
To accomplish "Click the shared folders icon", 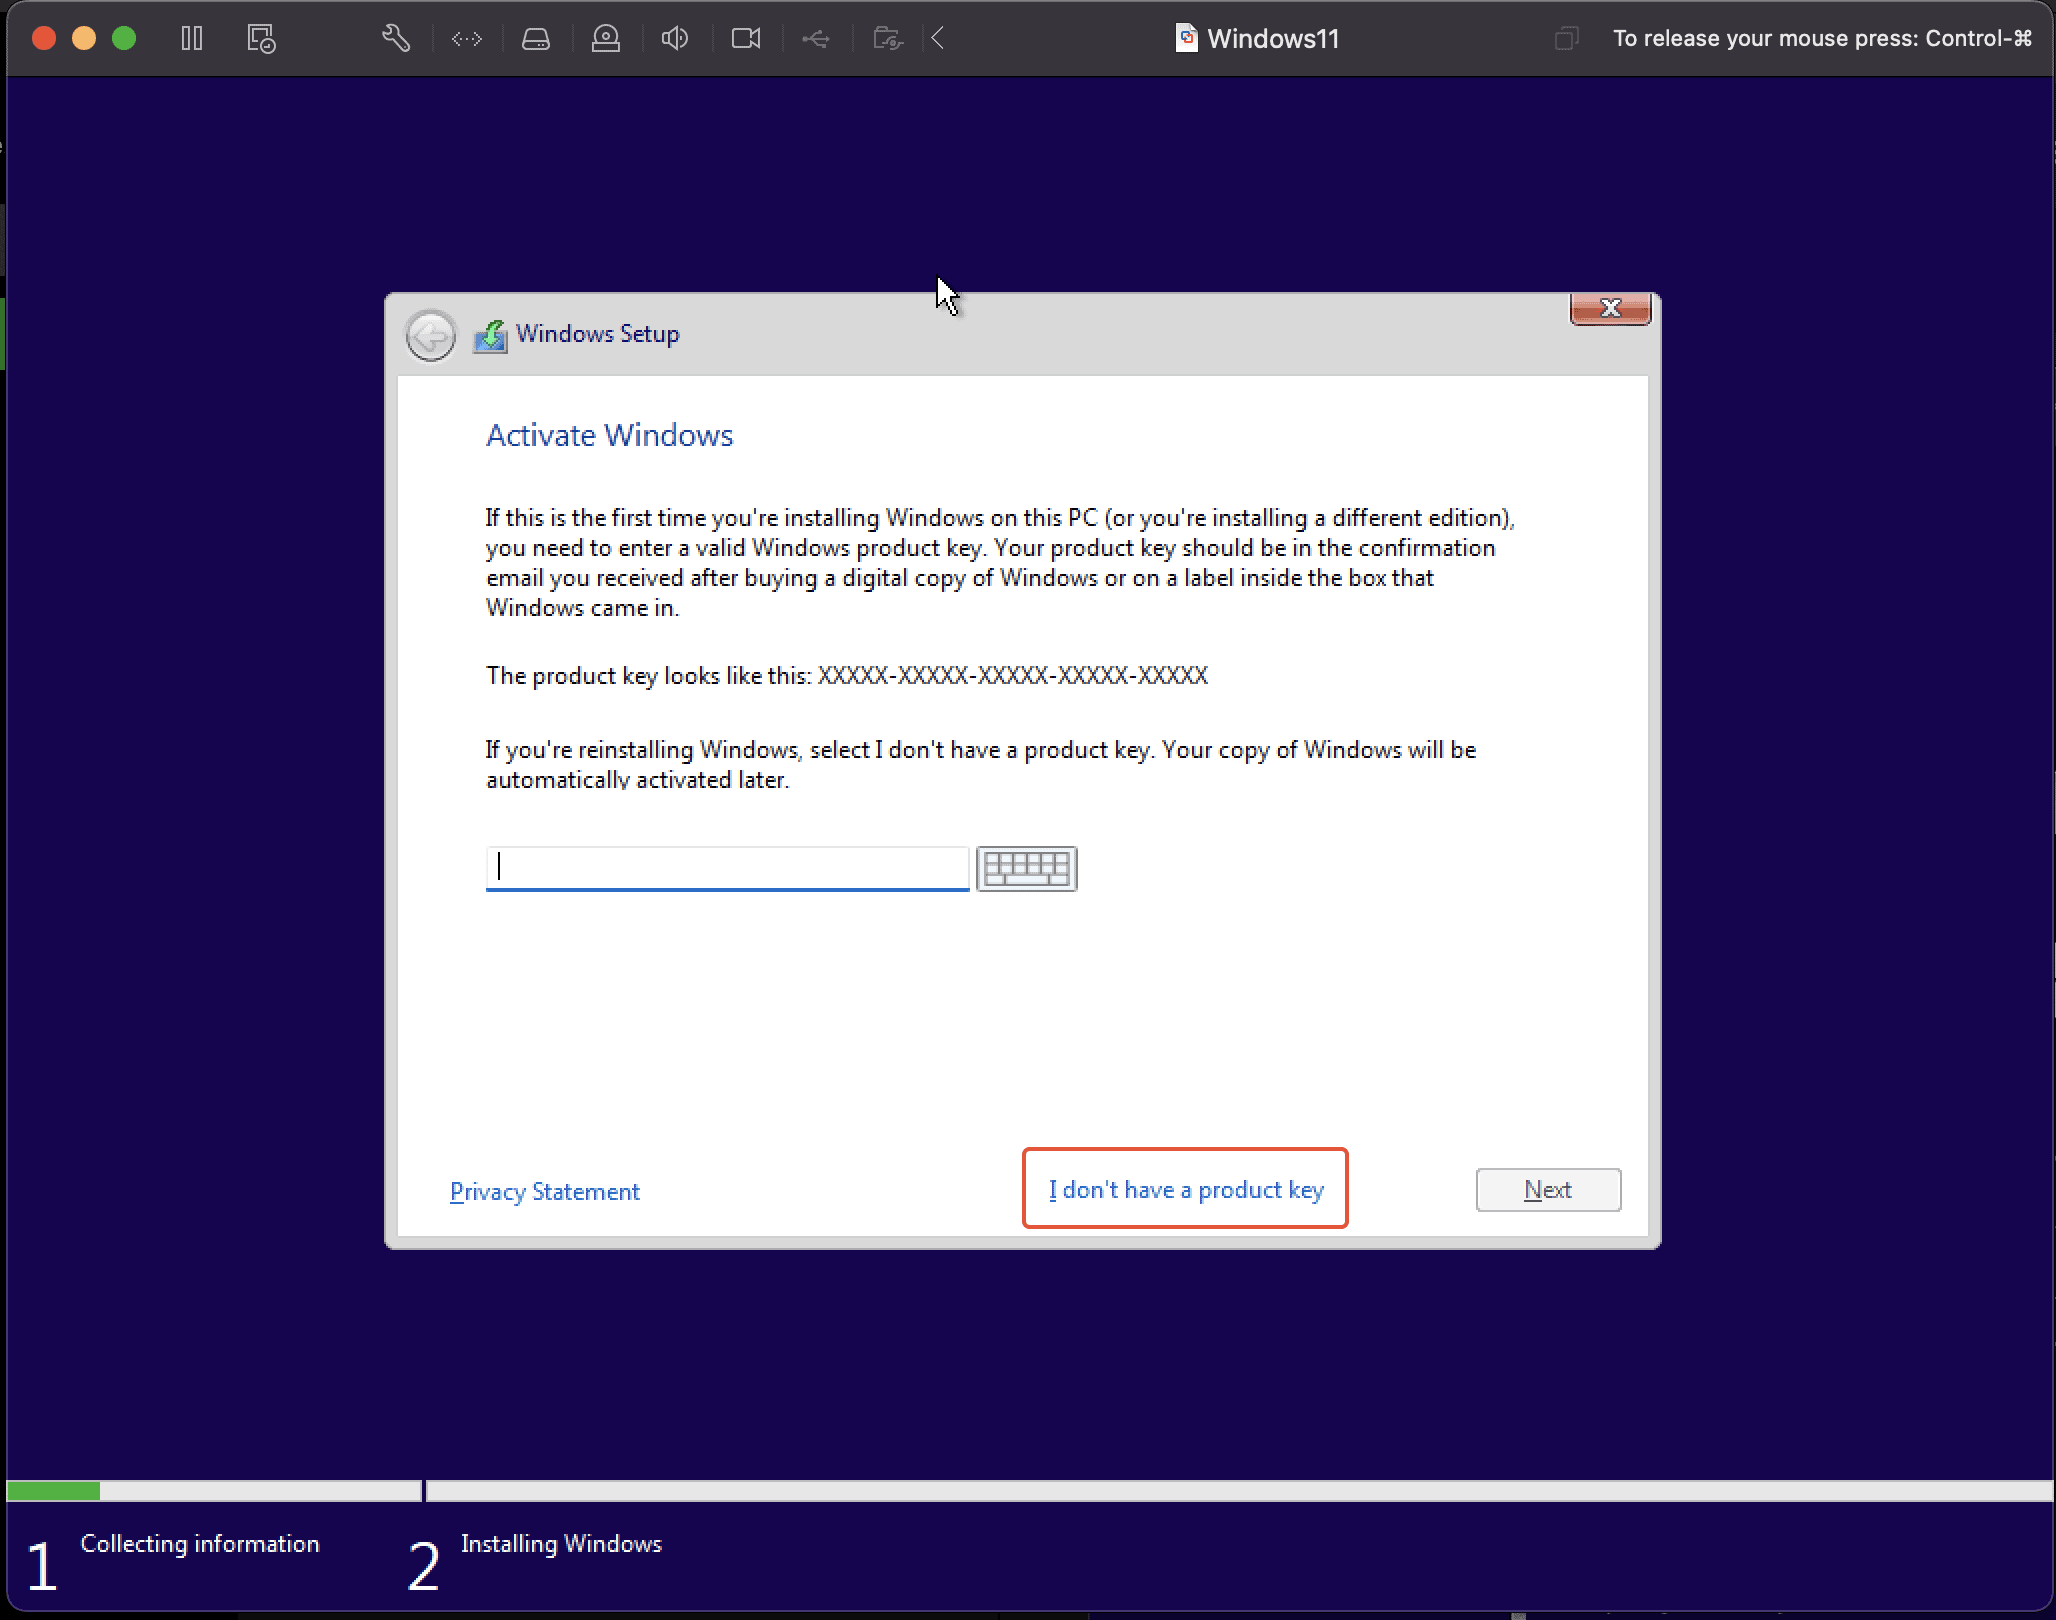I will 888,39.
